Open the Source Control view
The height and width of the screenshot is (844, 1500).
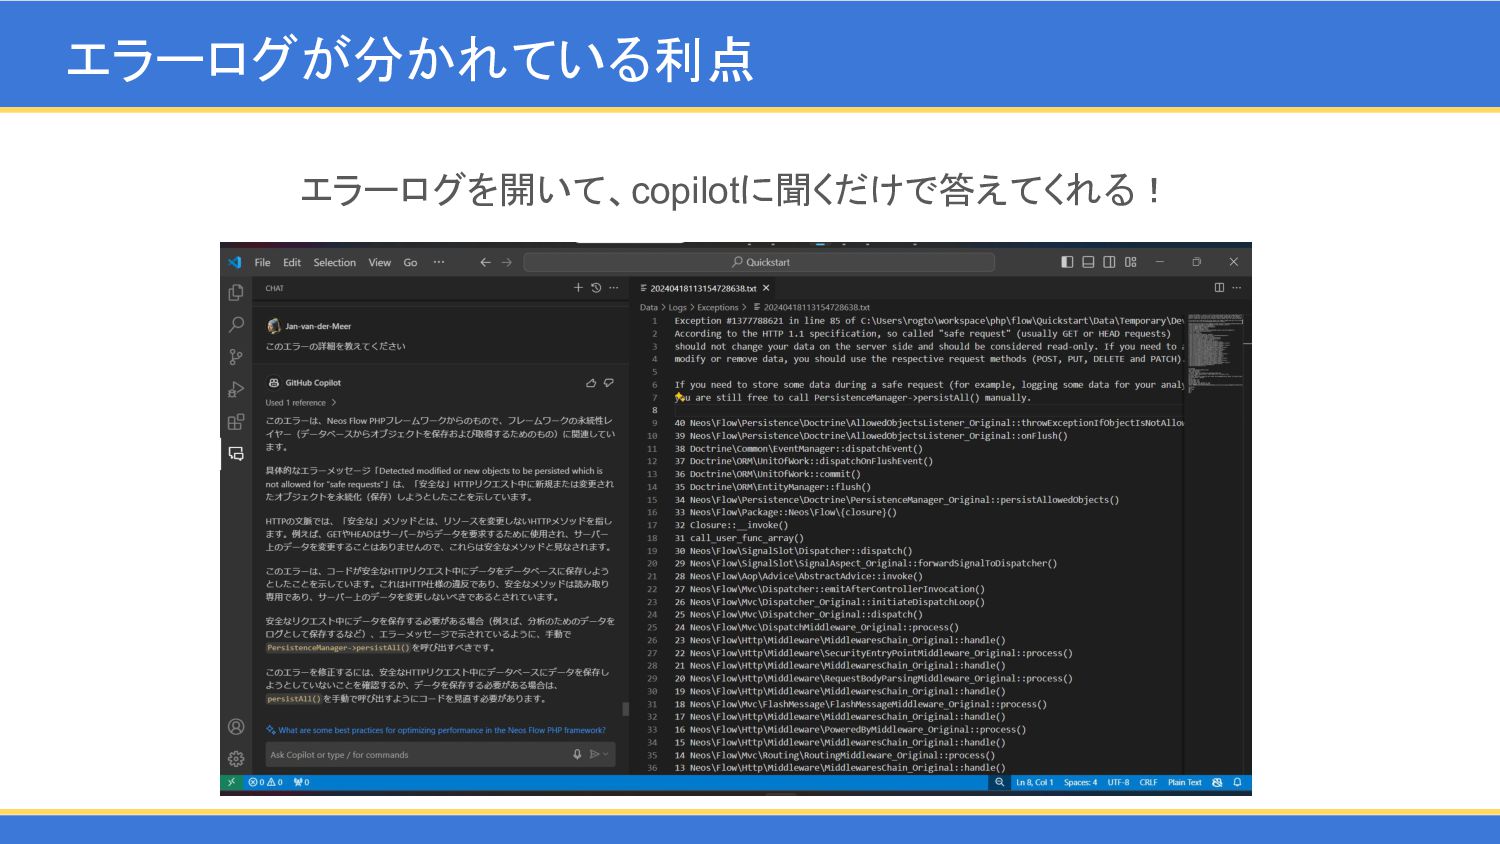tap(236, 357)
